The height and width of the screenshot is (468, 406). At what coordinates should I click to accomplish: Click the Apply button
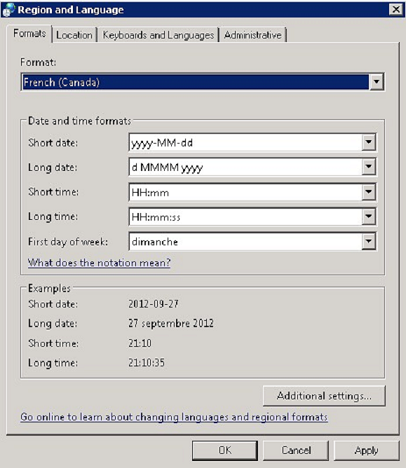[366, 450]
